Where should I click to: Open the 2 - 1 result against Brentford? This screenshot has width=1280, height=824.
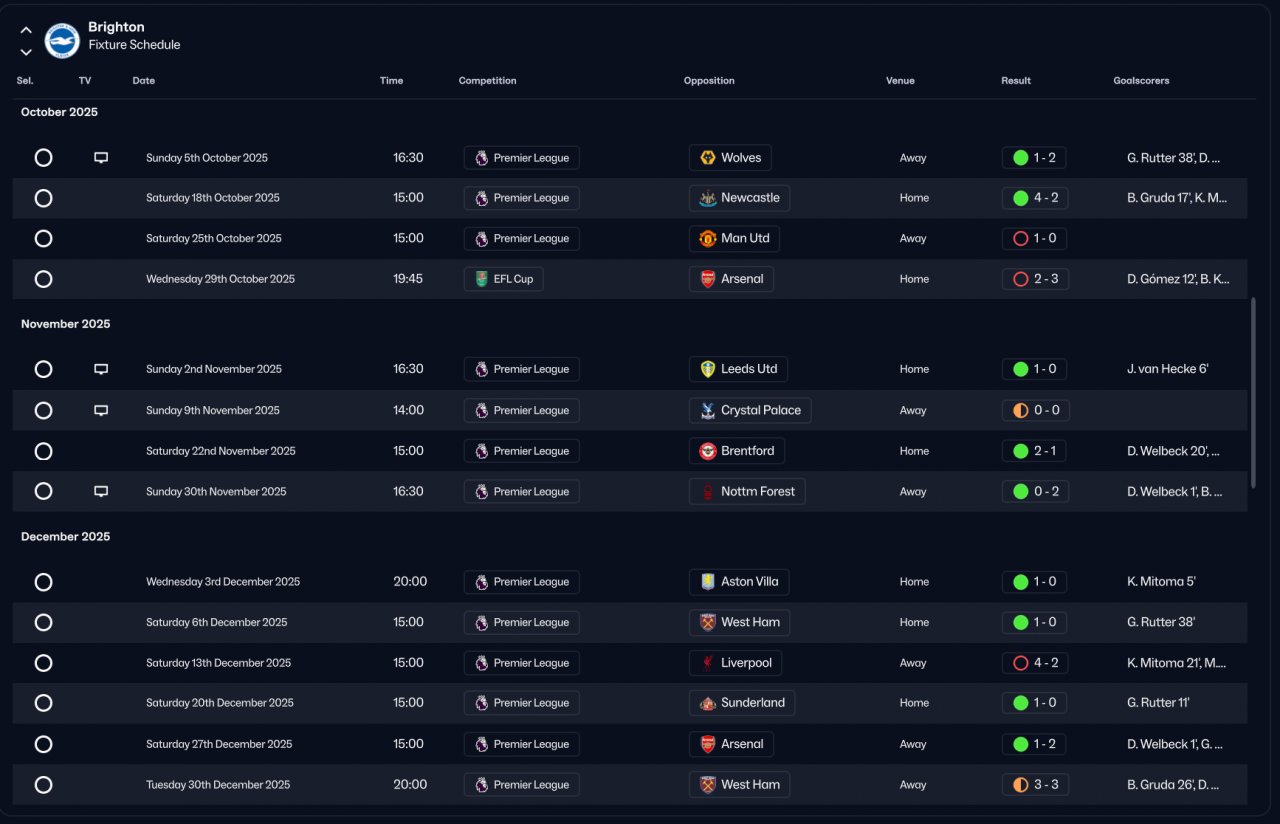1034,451
